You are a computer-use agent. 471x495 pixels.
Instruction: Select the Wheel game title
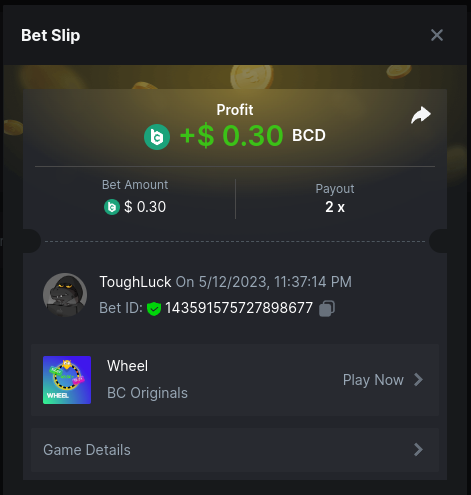click(x=127, y=366)
